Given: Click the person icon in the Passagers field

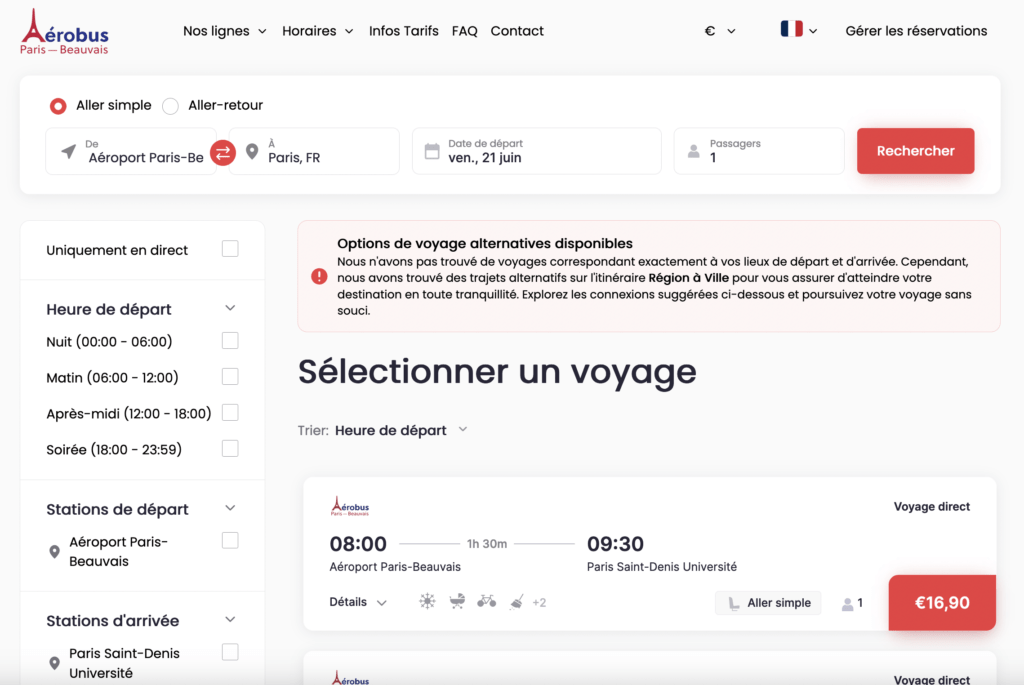Looking at the screenshot, I should pos(694,151).
